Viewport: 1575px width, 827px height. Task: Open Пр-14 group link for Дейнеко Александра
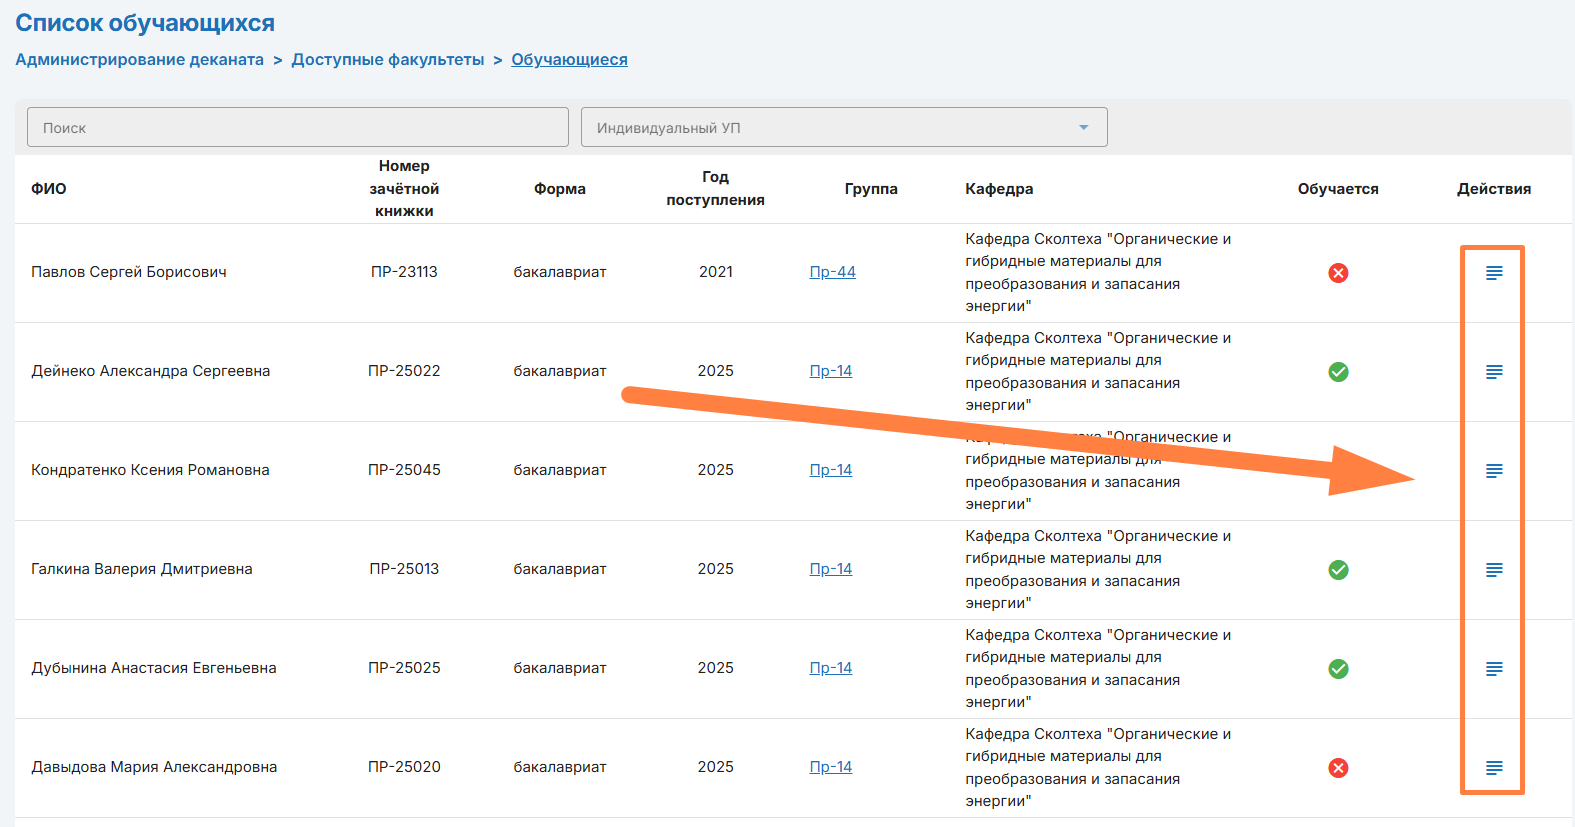pyautogui.click(x=830, y=371)
